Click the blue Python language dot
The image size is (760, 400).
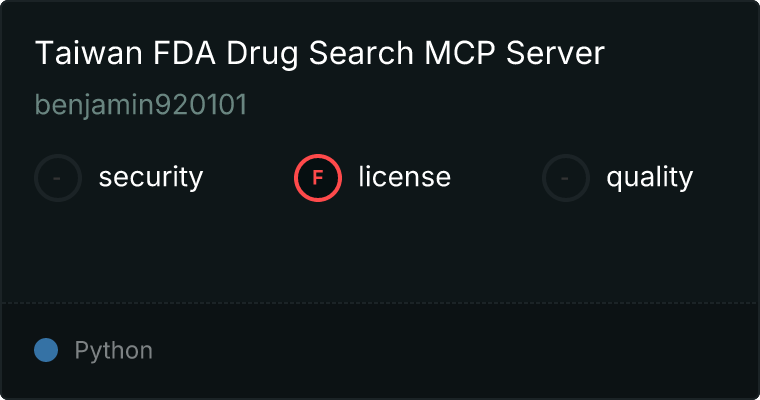click(x=46, y=350)
